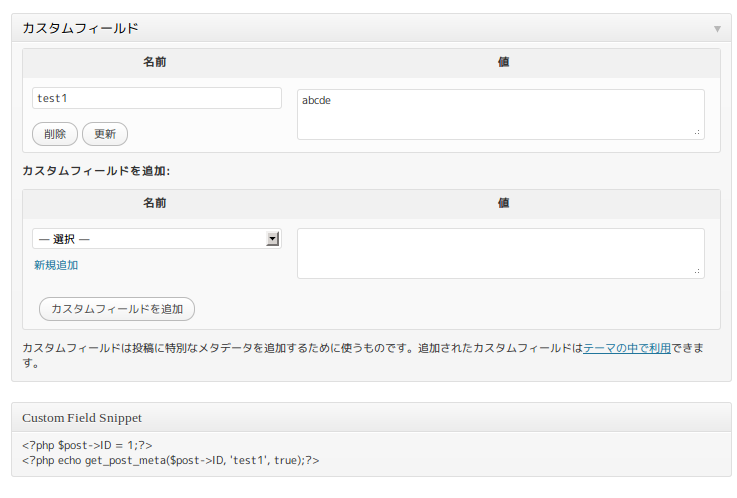
Task: Focus the name field containing test1
Action: pyautogui.click(x=157, y=98)
